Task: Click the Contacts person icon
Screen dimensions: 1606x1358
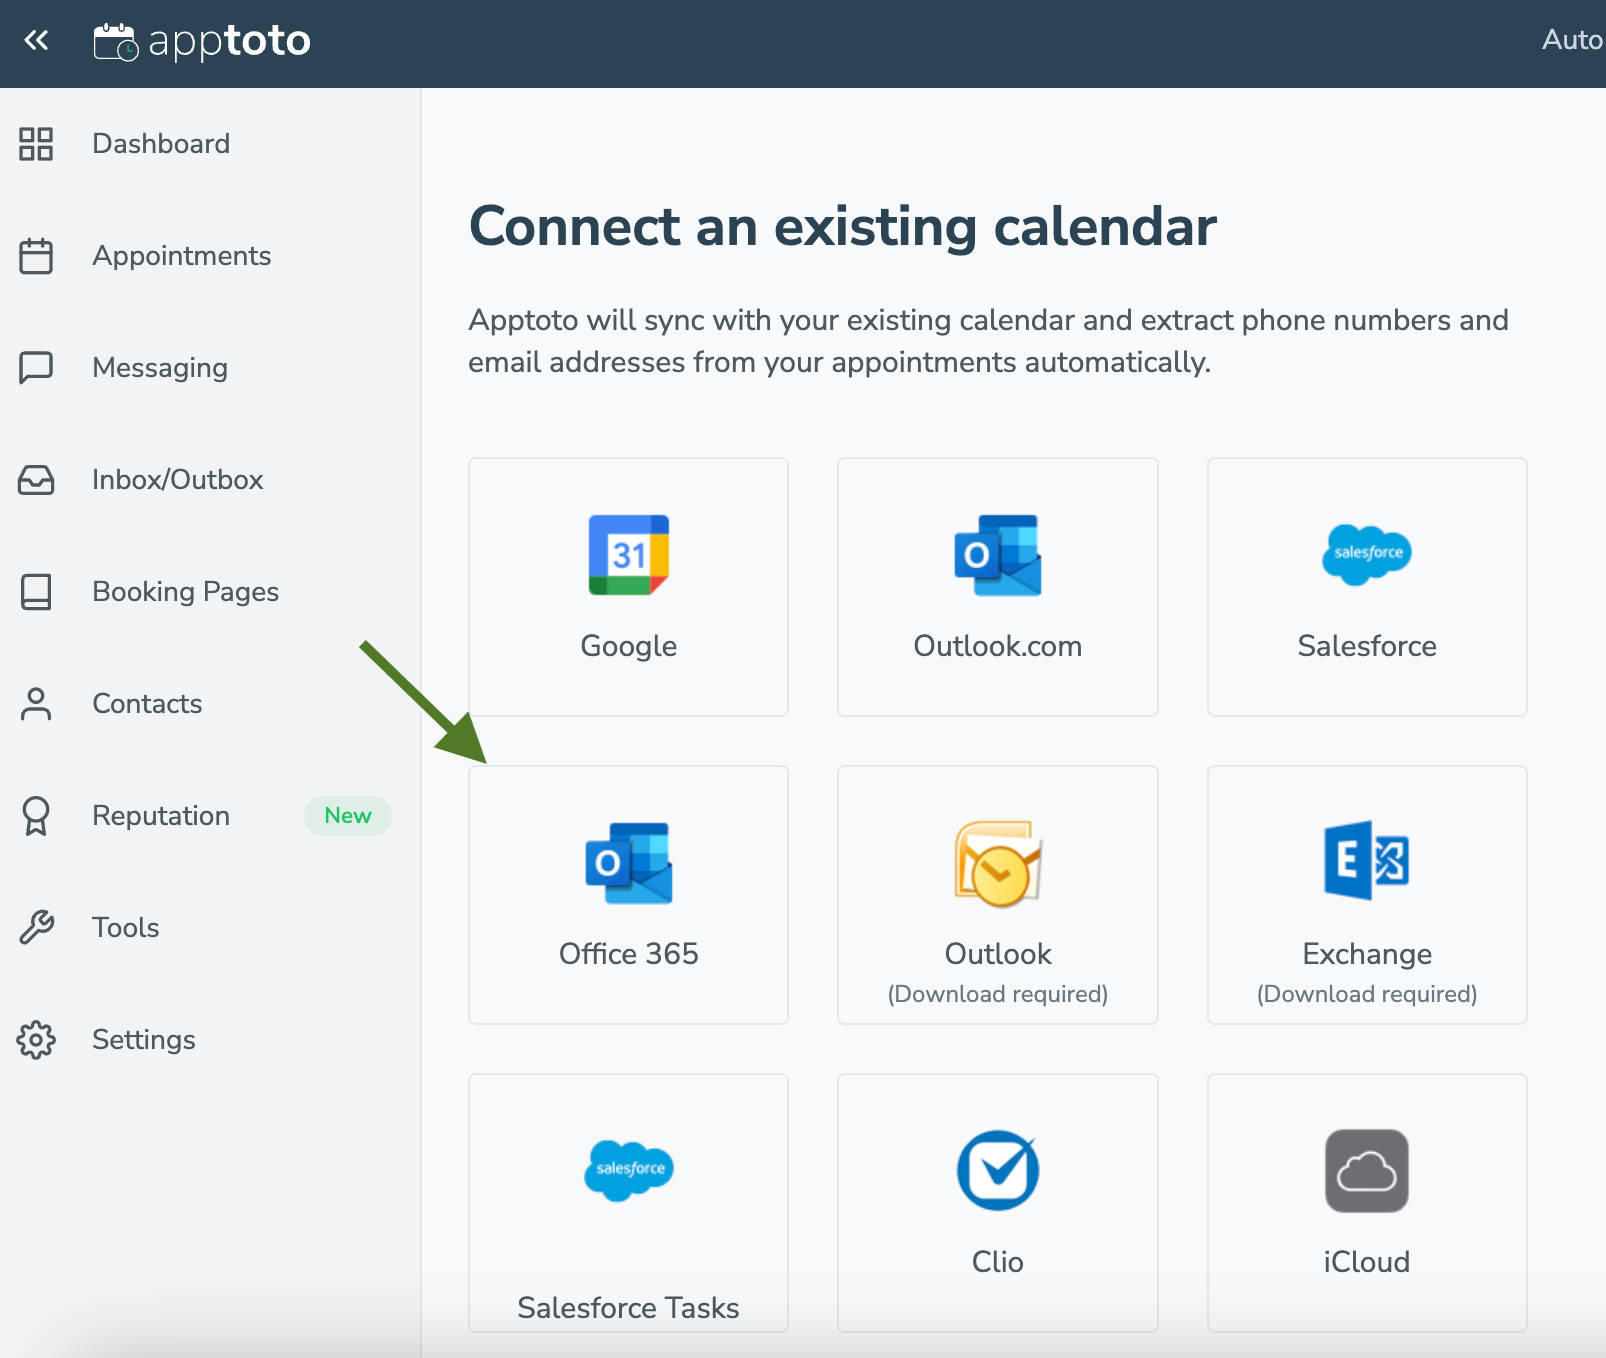Action: [36, 704]
